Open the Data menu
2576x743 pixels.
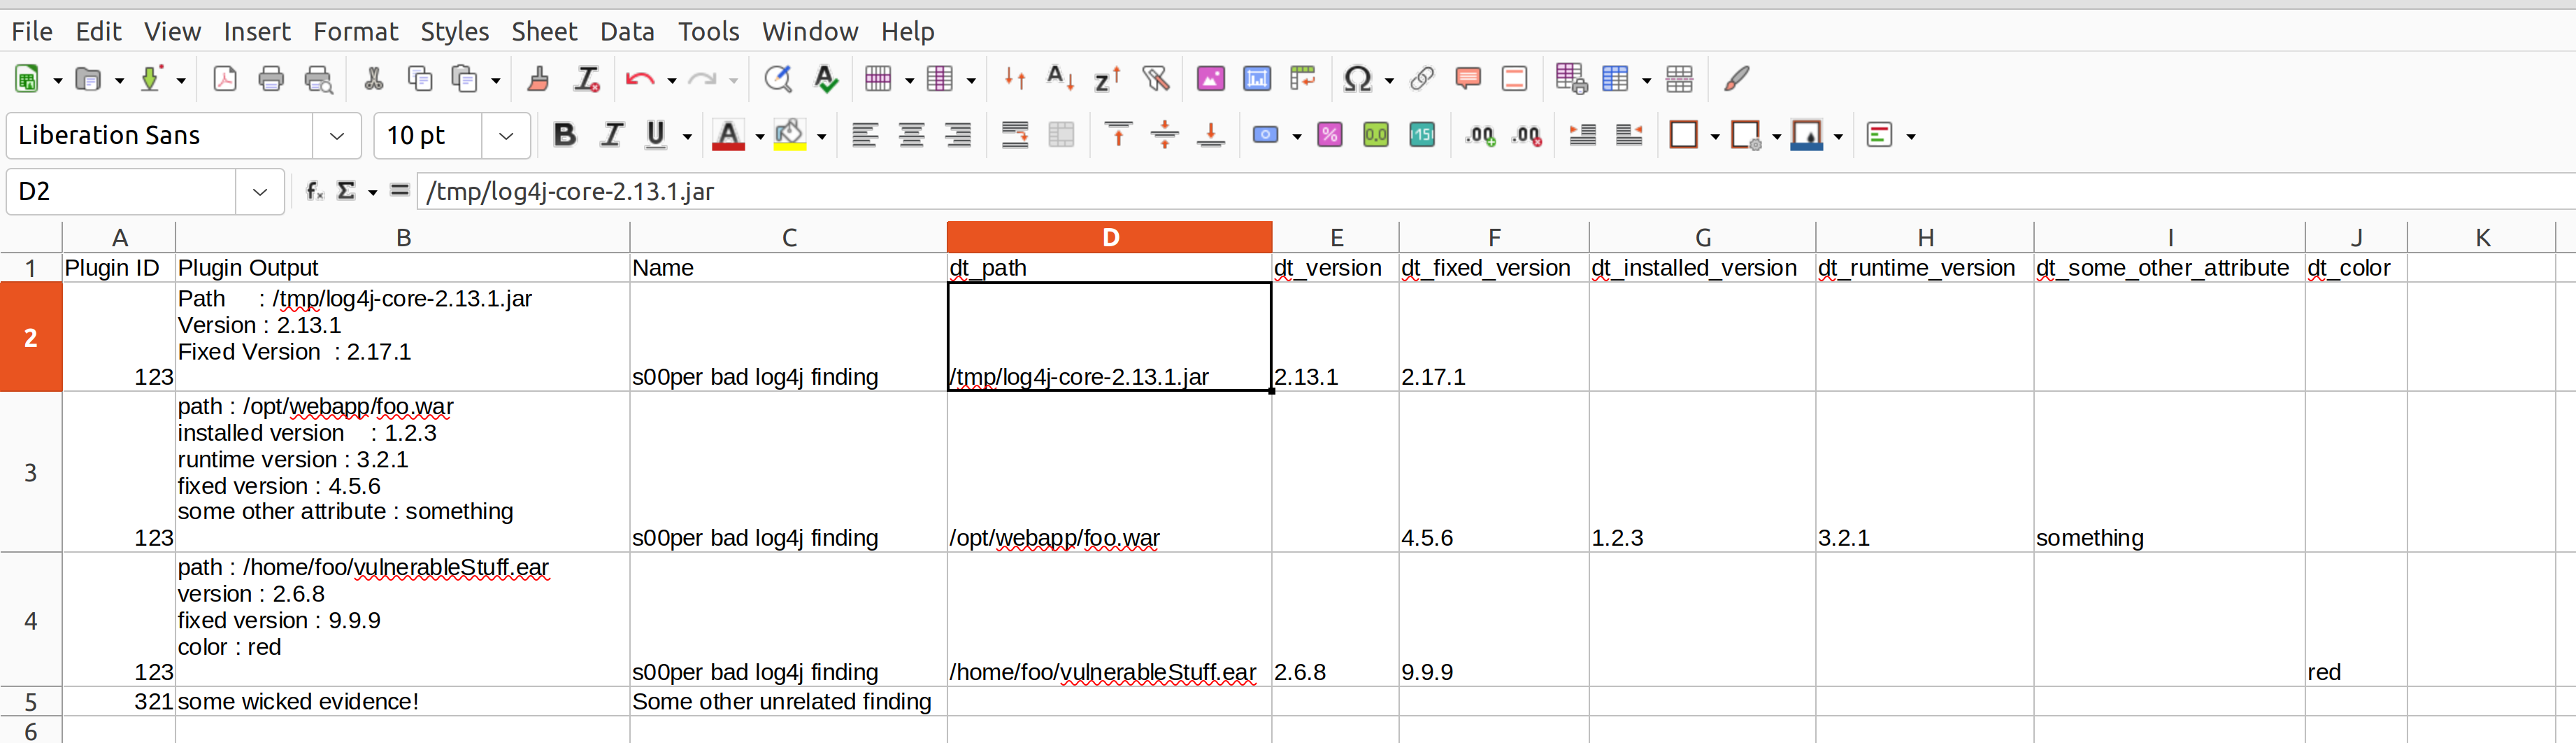coord(627,31)
